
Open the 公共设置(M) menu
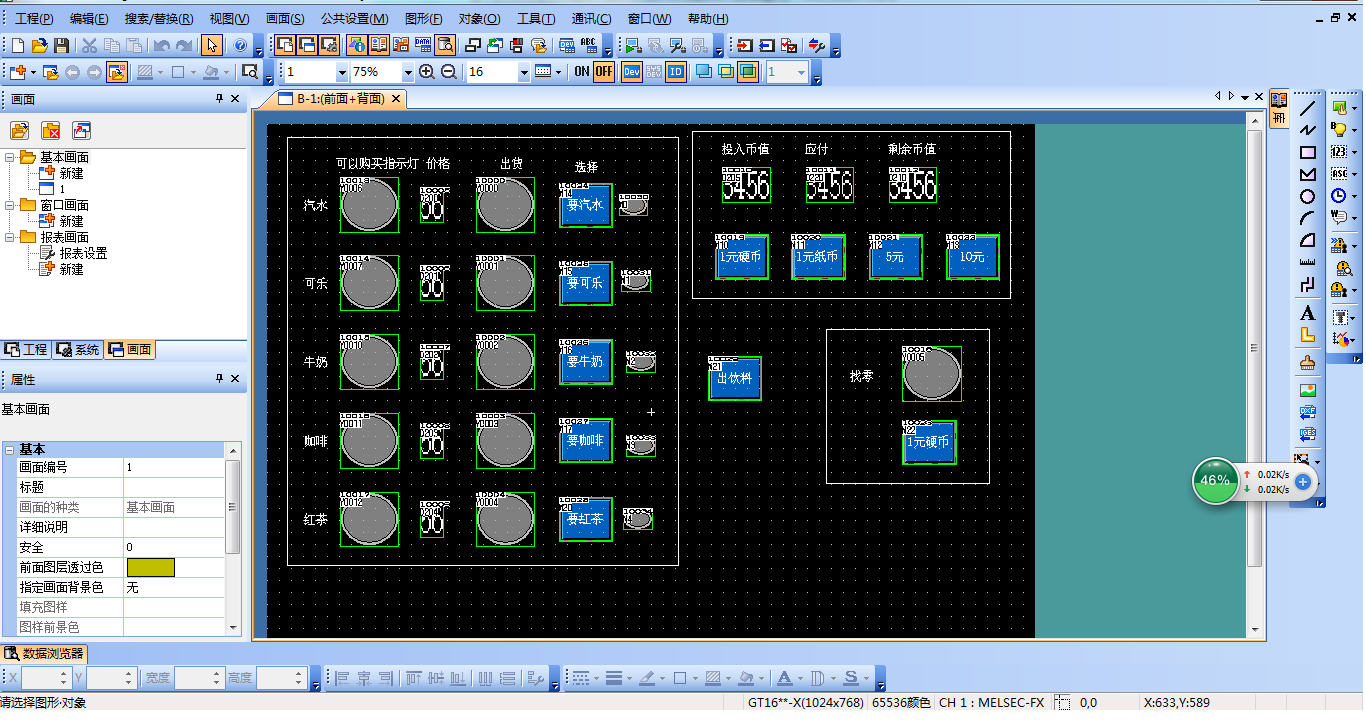tap(355, 19)
